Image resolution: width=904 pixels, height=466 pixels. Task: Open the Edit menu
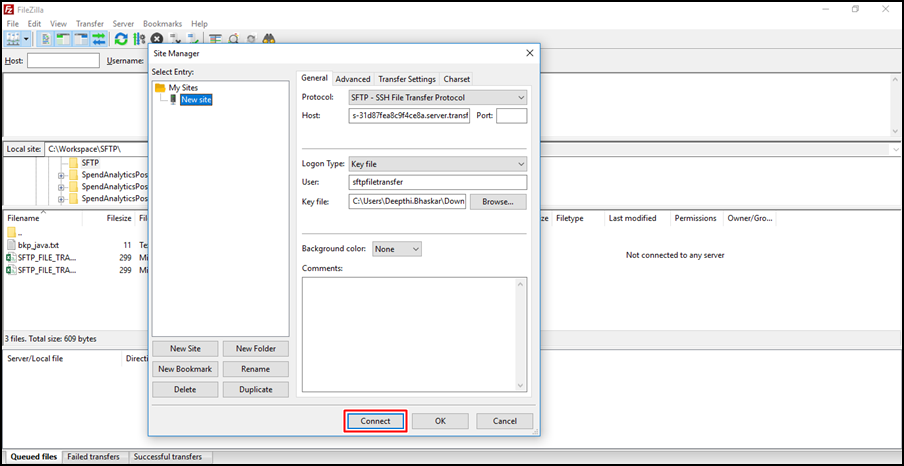[34, 24]
